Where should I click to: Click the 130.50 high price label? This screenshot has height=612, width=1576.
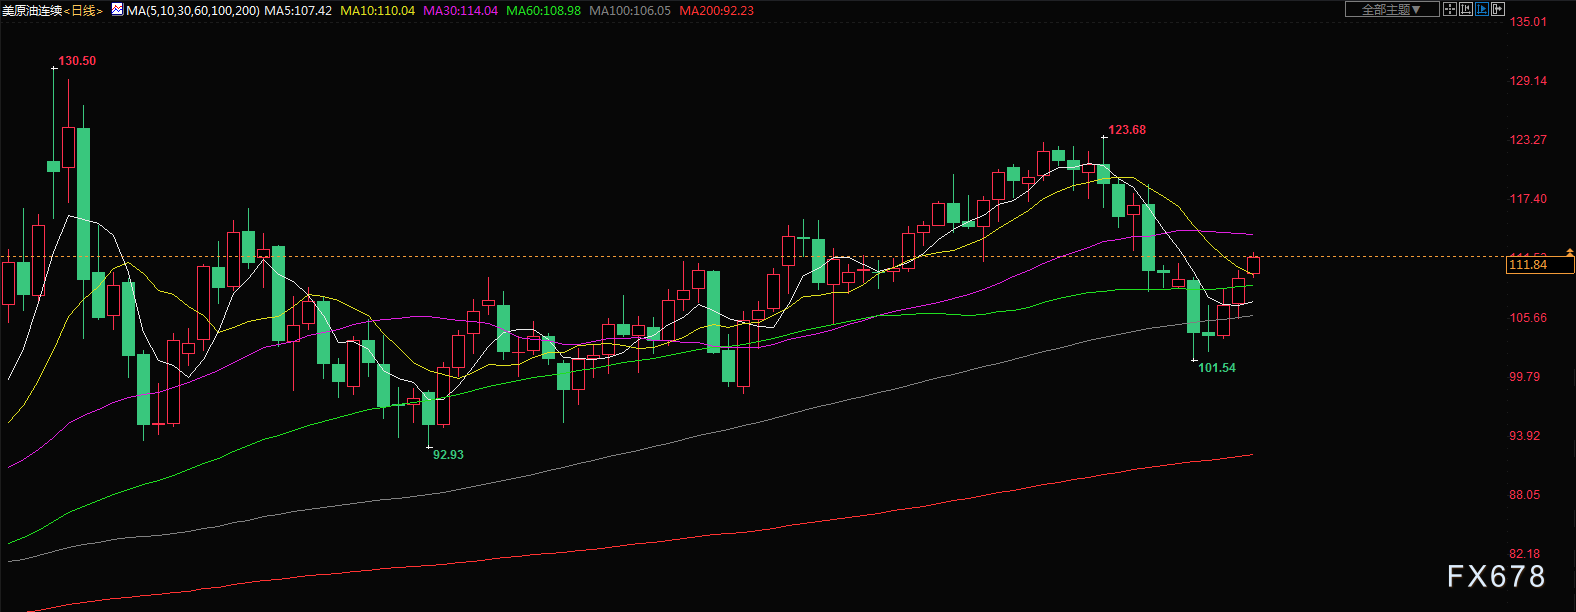(77, 61)
